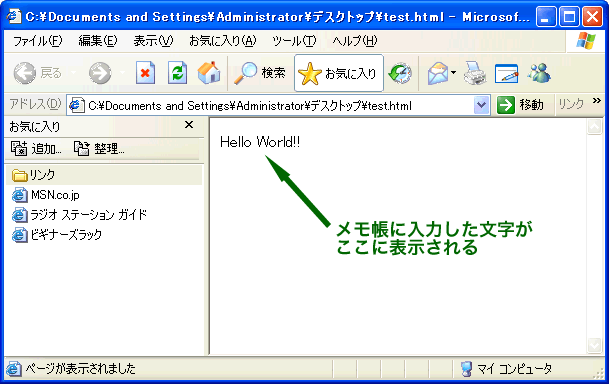Image resolution: width=609 pixels, height=384 pixels.
Task: Expand the リンク toolbar chevron
Action: pyautogui.click(x=597, y=101)
